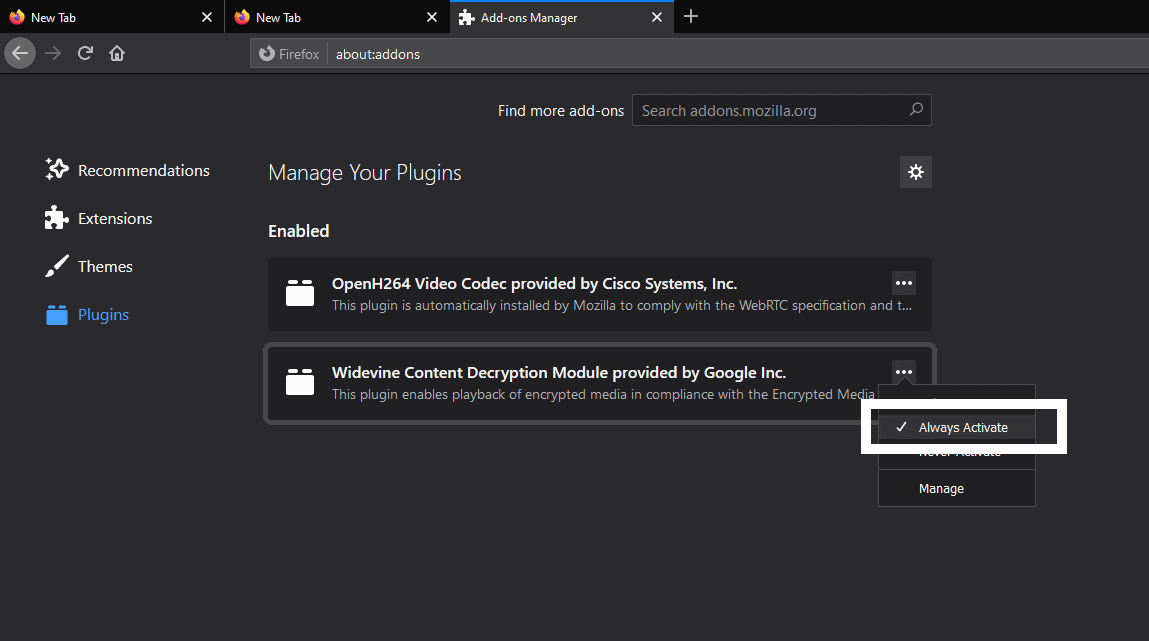Toggle more options menu for Widevine plugin
This screenshot has height=641, width=1149.
click(x=904, y=372)
